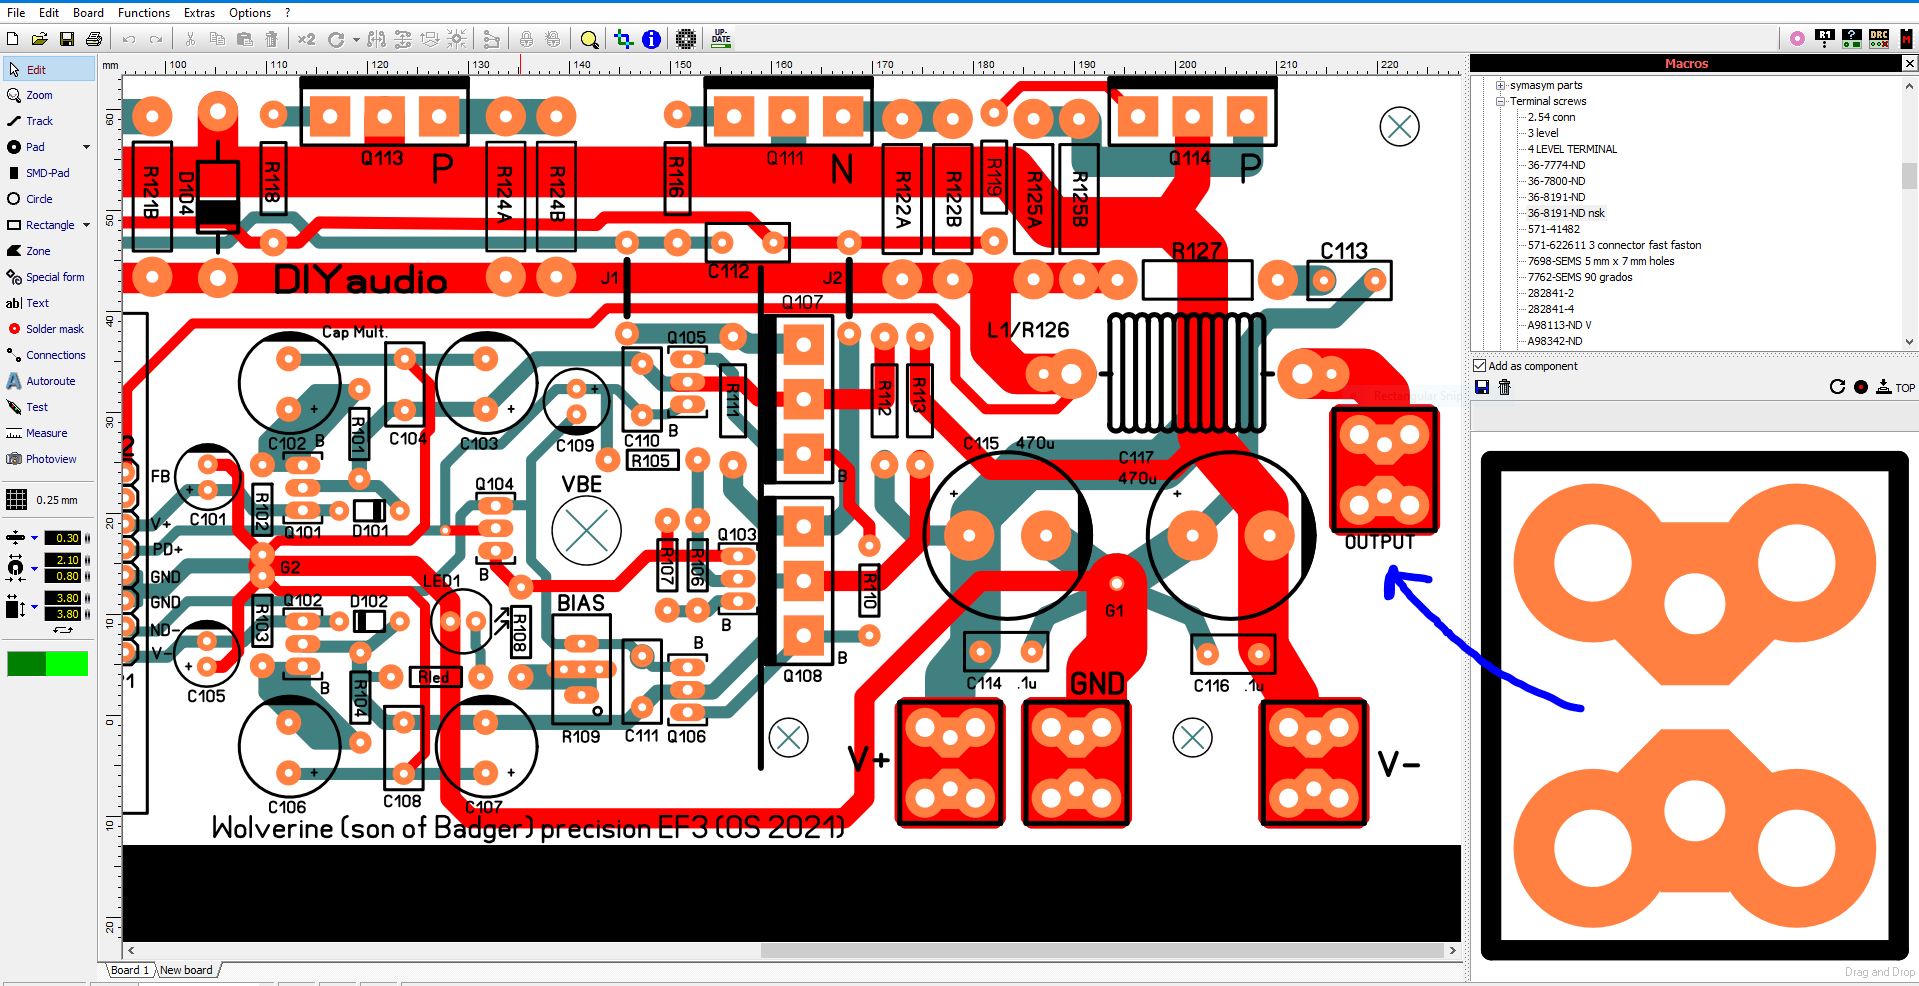Click the toolbar Delete trash icon
This screenshot has height=986, width=1919.
(271, 39)
